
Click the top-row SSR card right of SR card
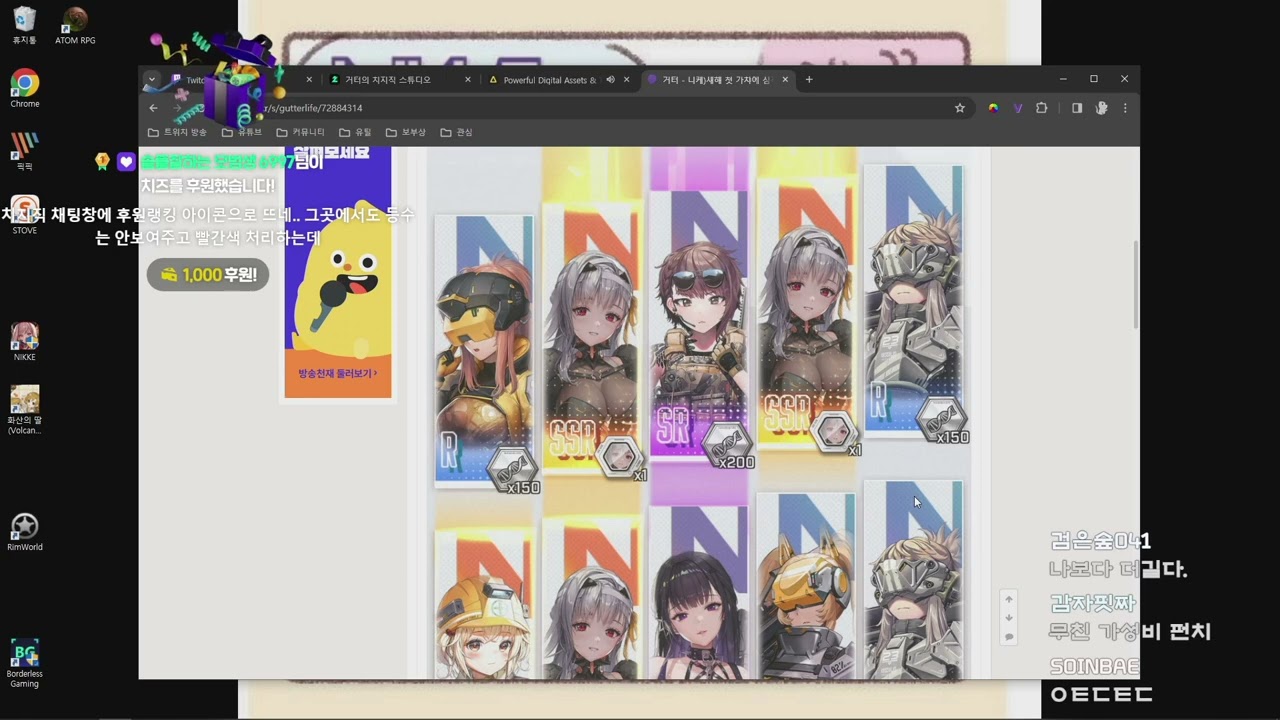point(806,313)
